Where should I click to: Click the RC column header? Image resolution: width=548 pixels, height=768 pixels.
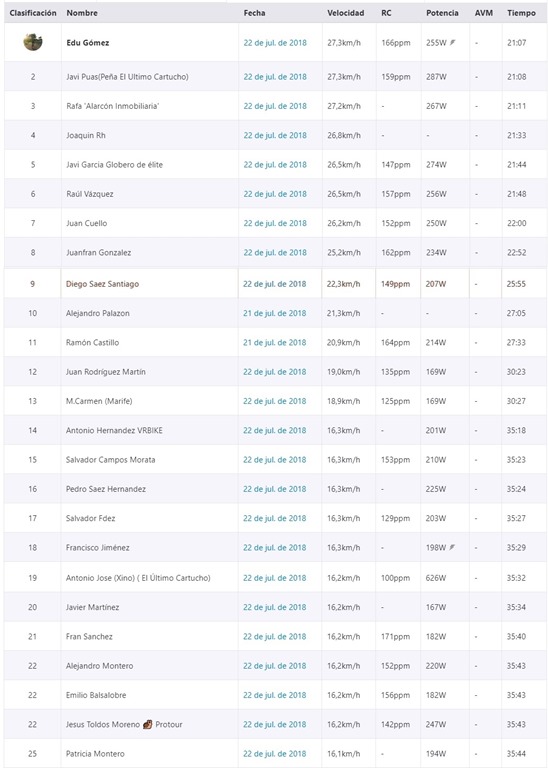pyautogui.click(x=386, y=13)
